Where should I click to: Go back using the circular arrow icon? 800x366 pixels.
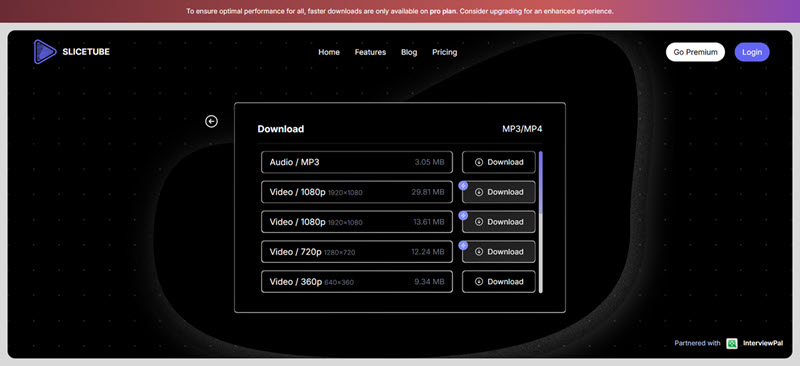click(x=211, y=121)
